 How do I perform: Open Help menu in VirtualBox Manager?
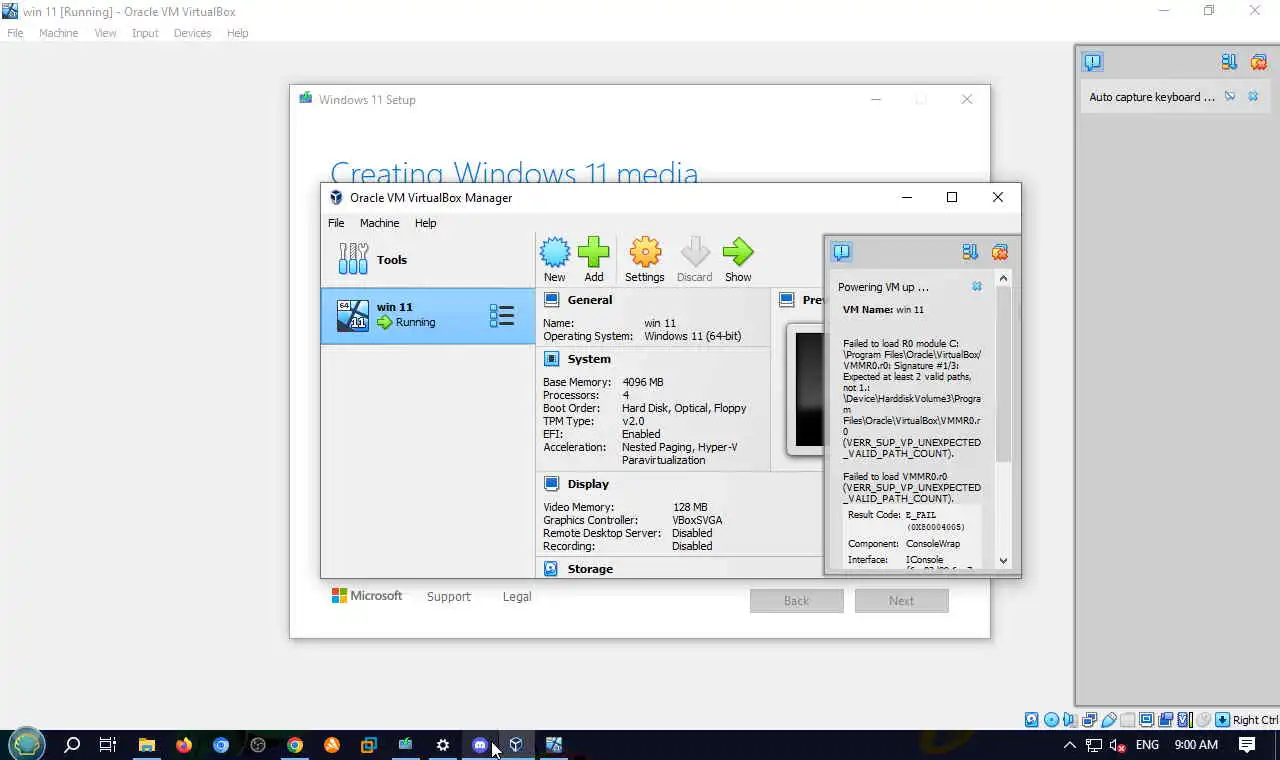[x=425, y=223]
